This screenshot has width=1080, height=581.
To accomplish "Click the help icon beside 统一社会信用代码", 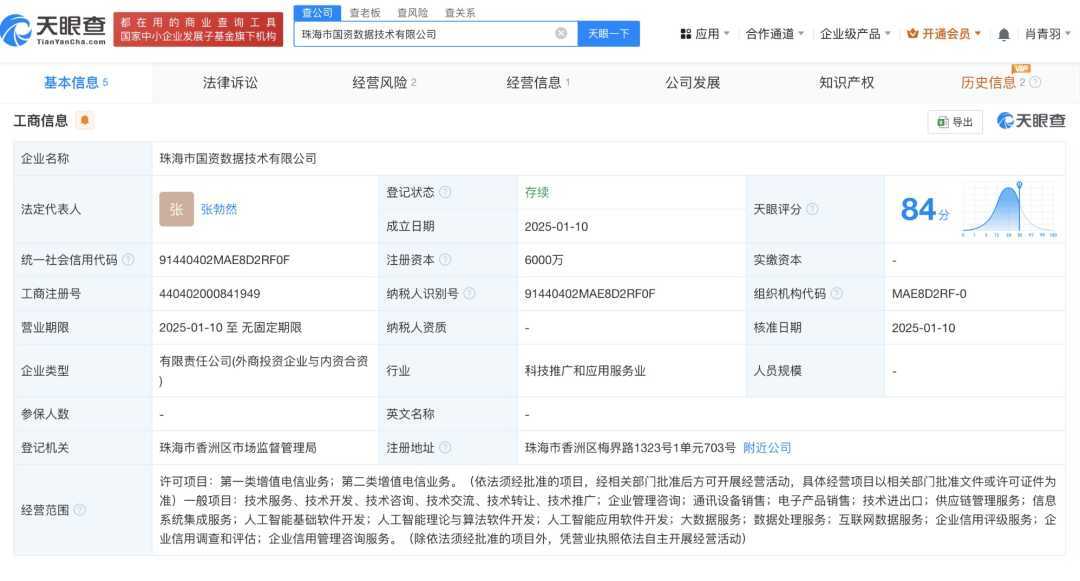I will point(128,260).
